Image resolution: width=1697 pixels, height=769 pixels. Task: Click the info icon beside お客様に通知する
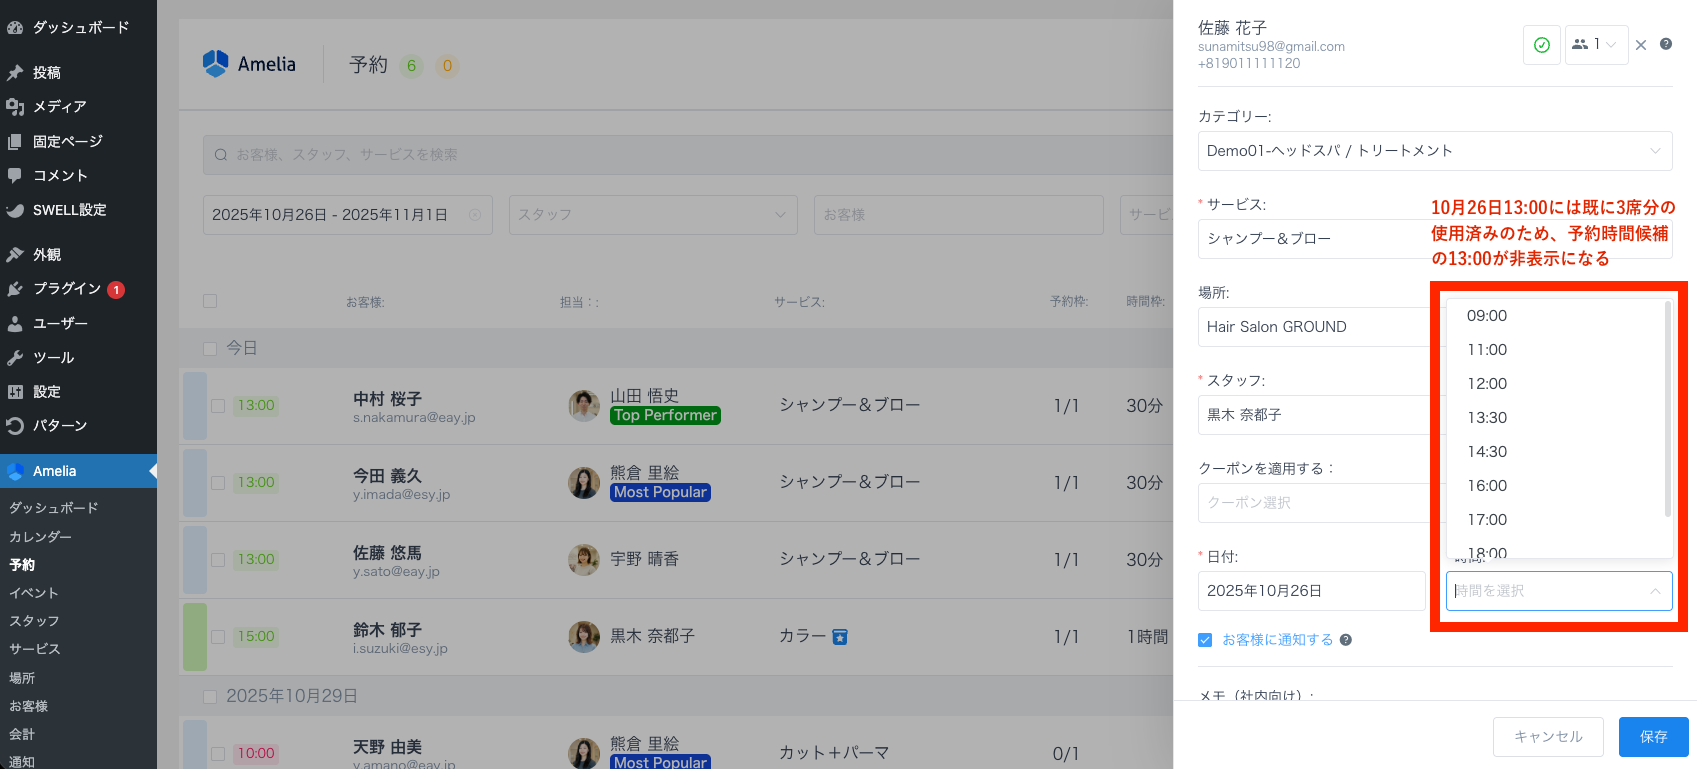pyautogui.click(x=1346, y=640)
